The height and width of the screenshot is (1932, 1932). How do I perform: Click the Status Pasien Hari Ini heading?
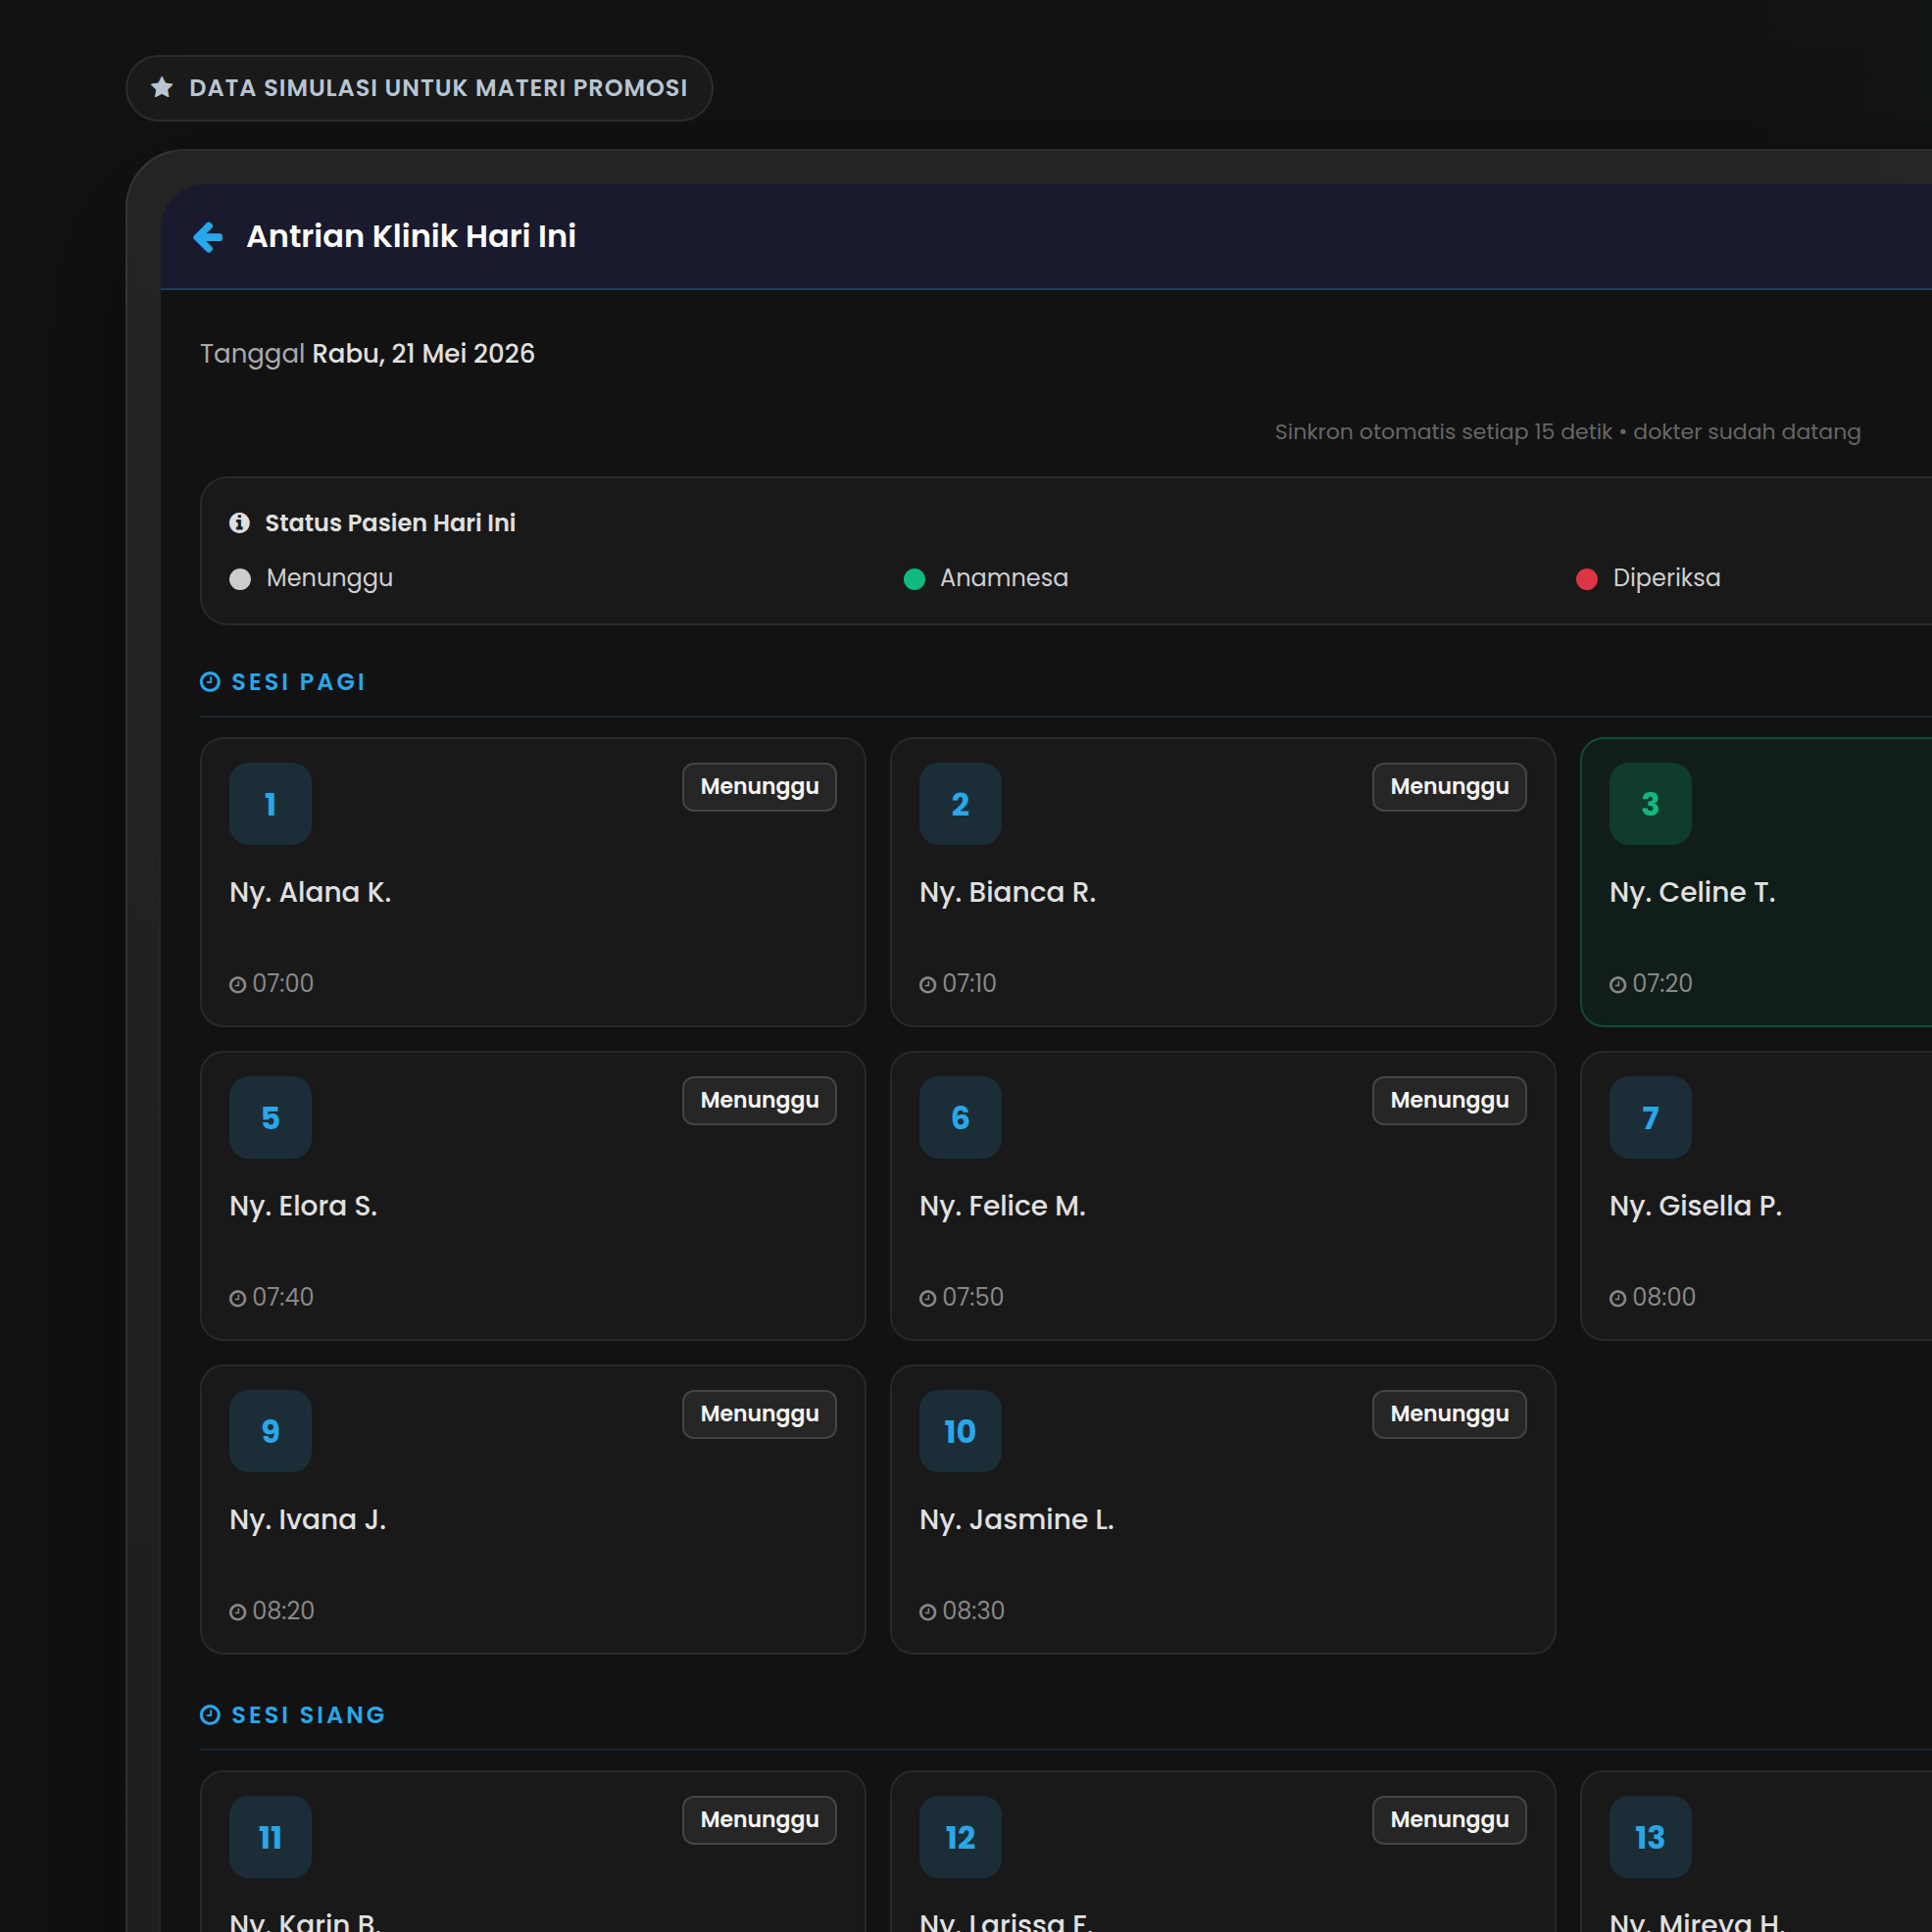[390, 523]
